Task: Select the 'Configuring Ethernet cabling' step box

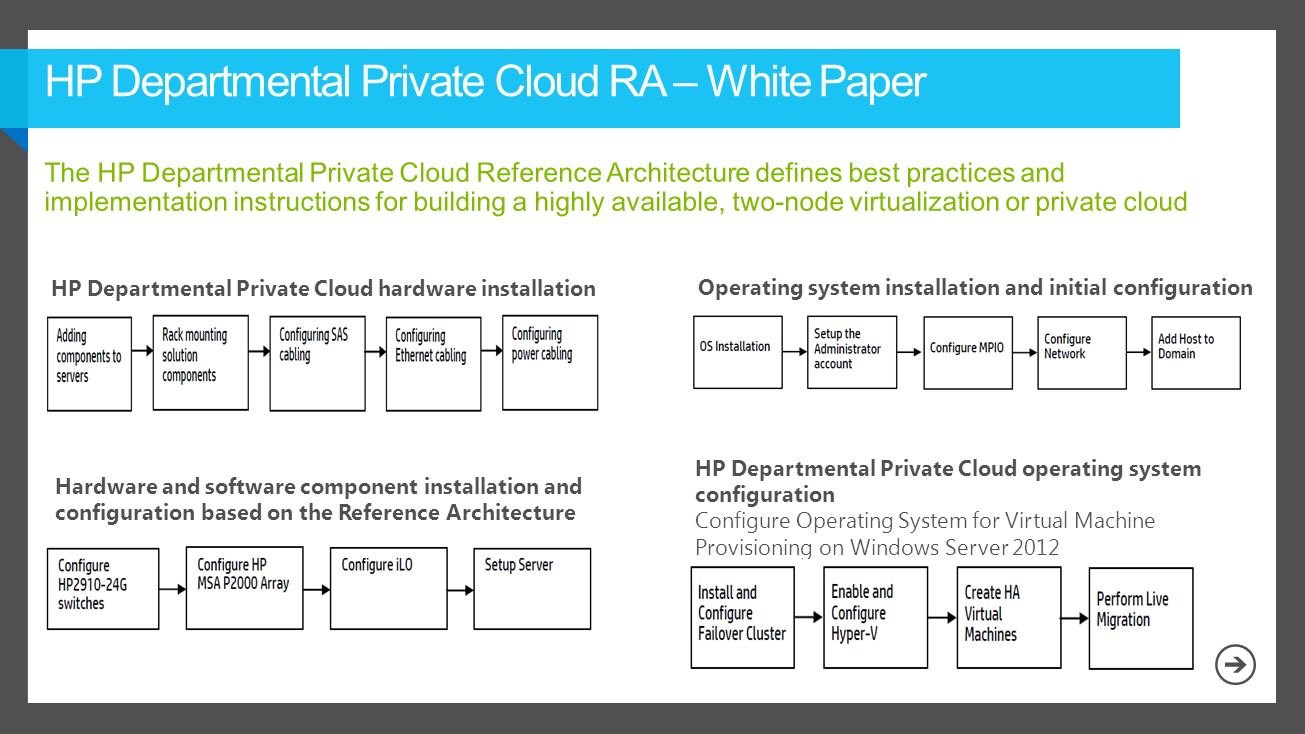Action: (433, 364)
